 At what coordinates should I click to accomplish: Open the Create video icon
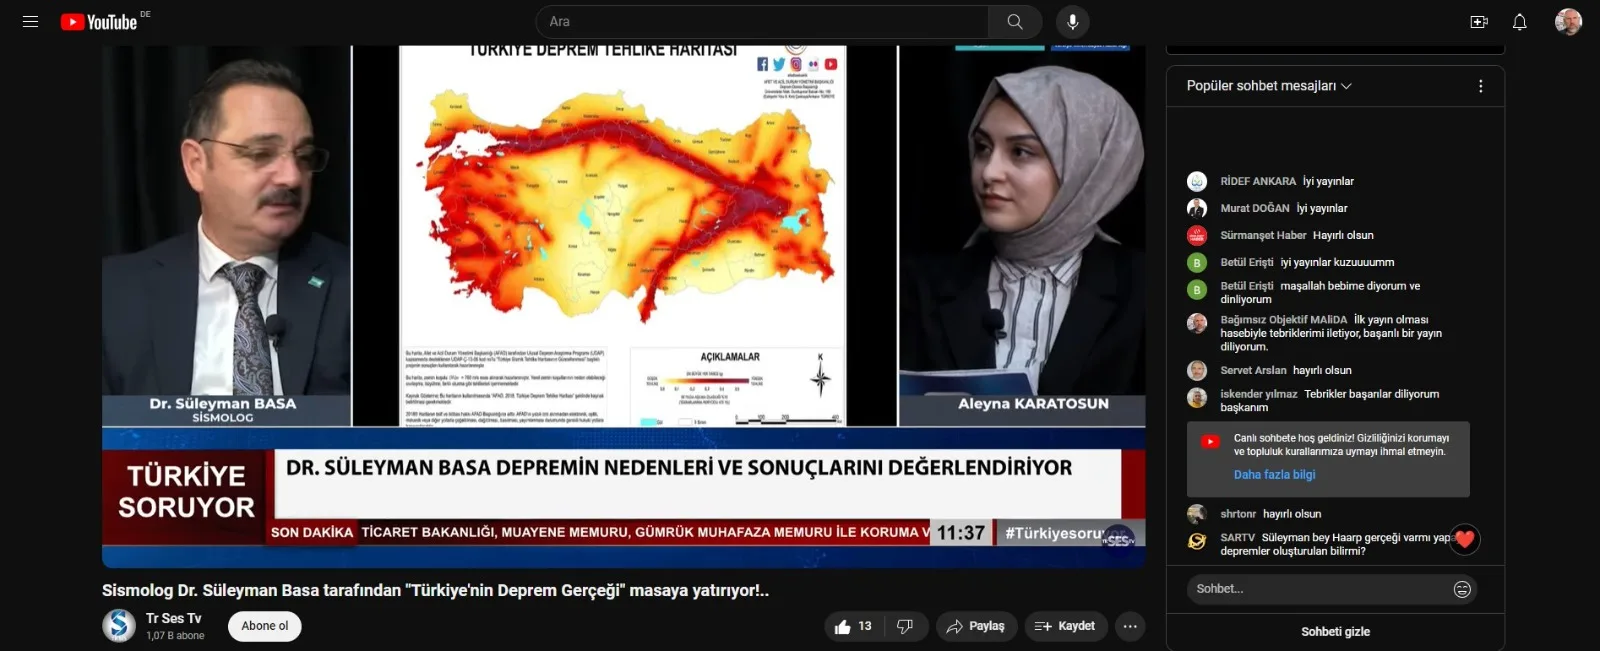[x=1478, y=22]
